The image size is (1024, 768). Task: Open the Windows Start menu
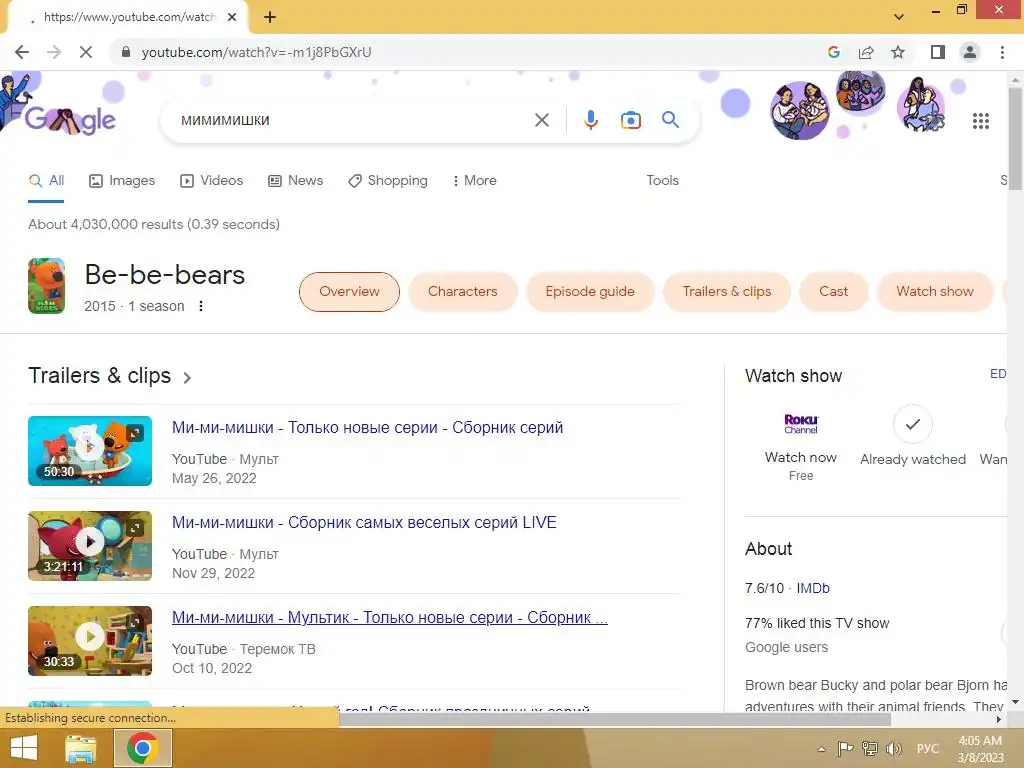24,748
